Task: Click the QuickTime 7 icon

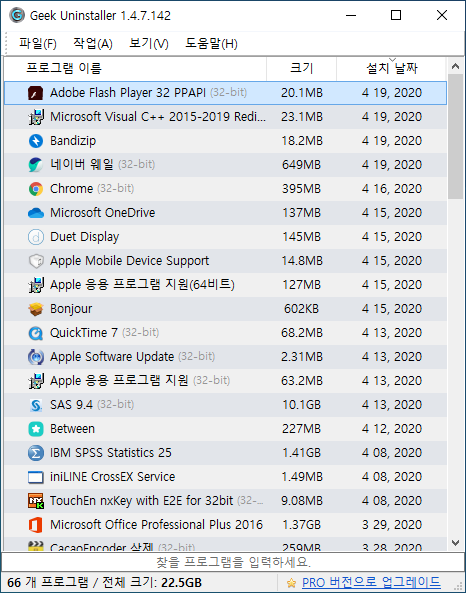Action: (x=36, y=333)
